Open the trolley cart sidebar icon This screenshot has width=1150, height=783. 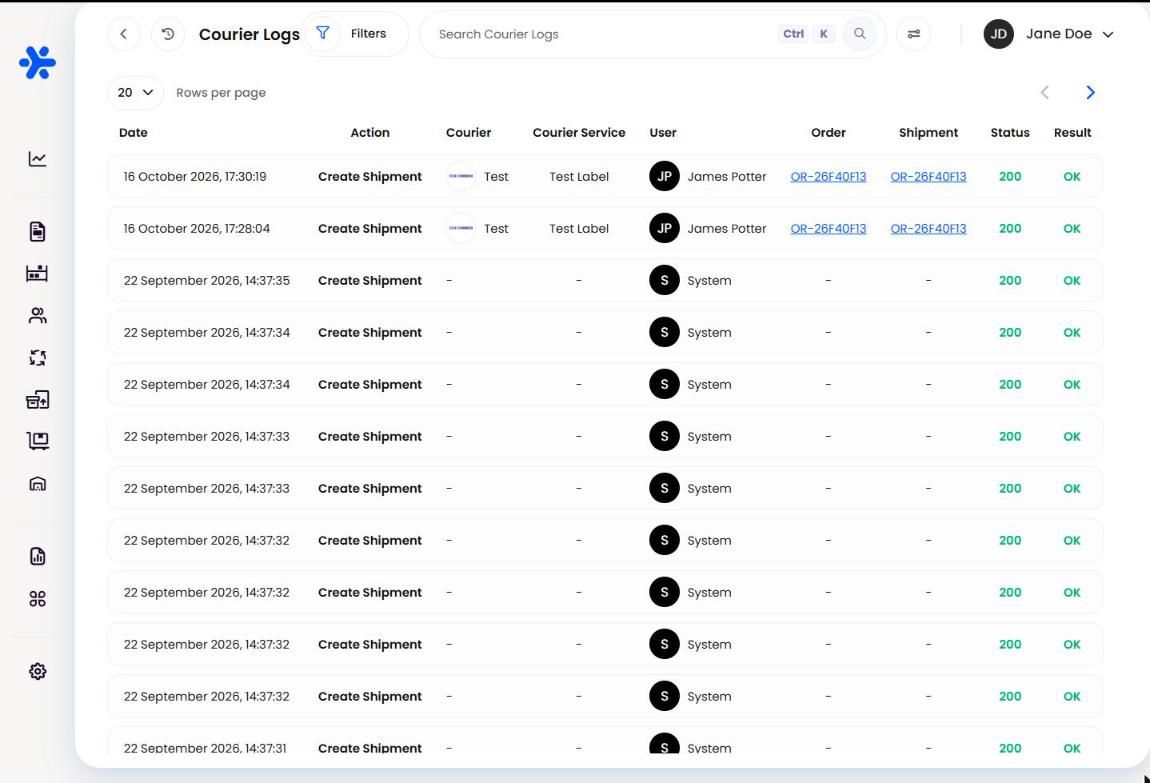click(x=37, y=441)
